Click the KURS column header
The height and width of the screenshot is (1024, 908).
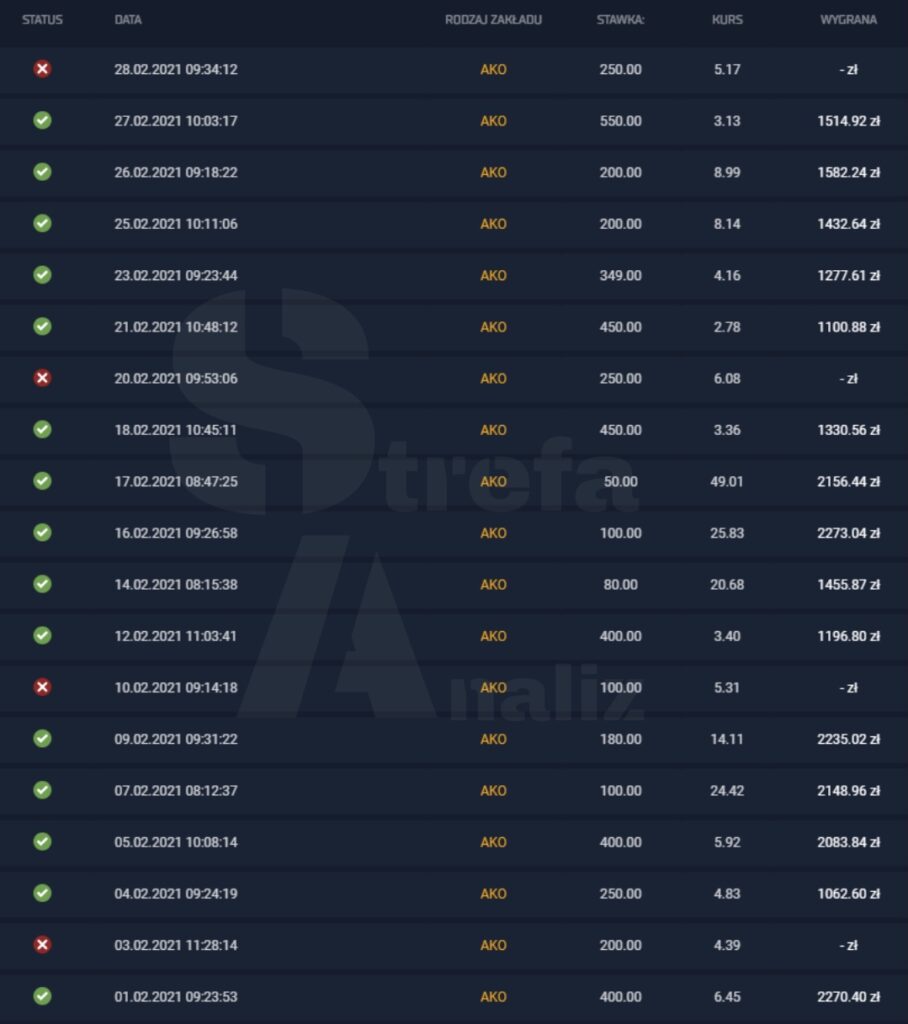pos(727,20)
